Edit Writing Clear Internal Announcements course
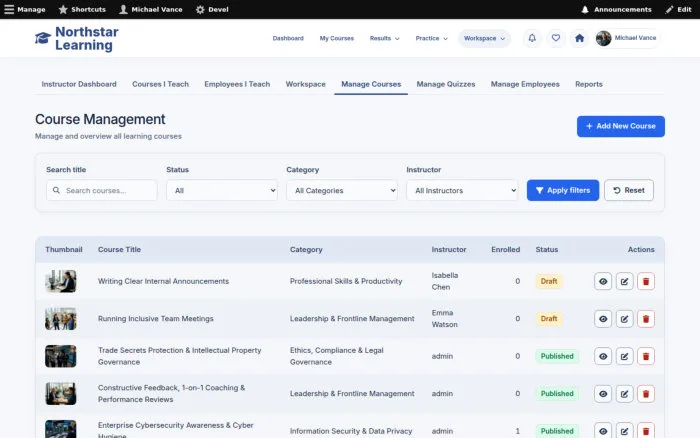This screenshot has height=438, width=700. (624, 281)
